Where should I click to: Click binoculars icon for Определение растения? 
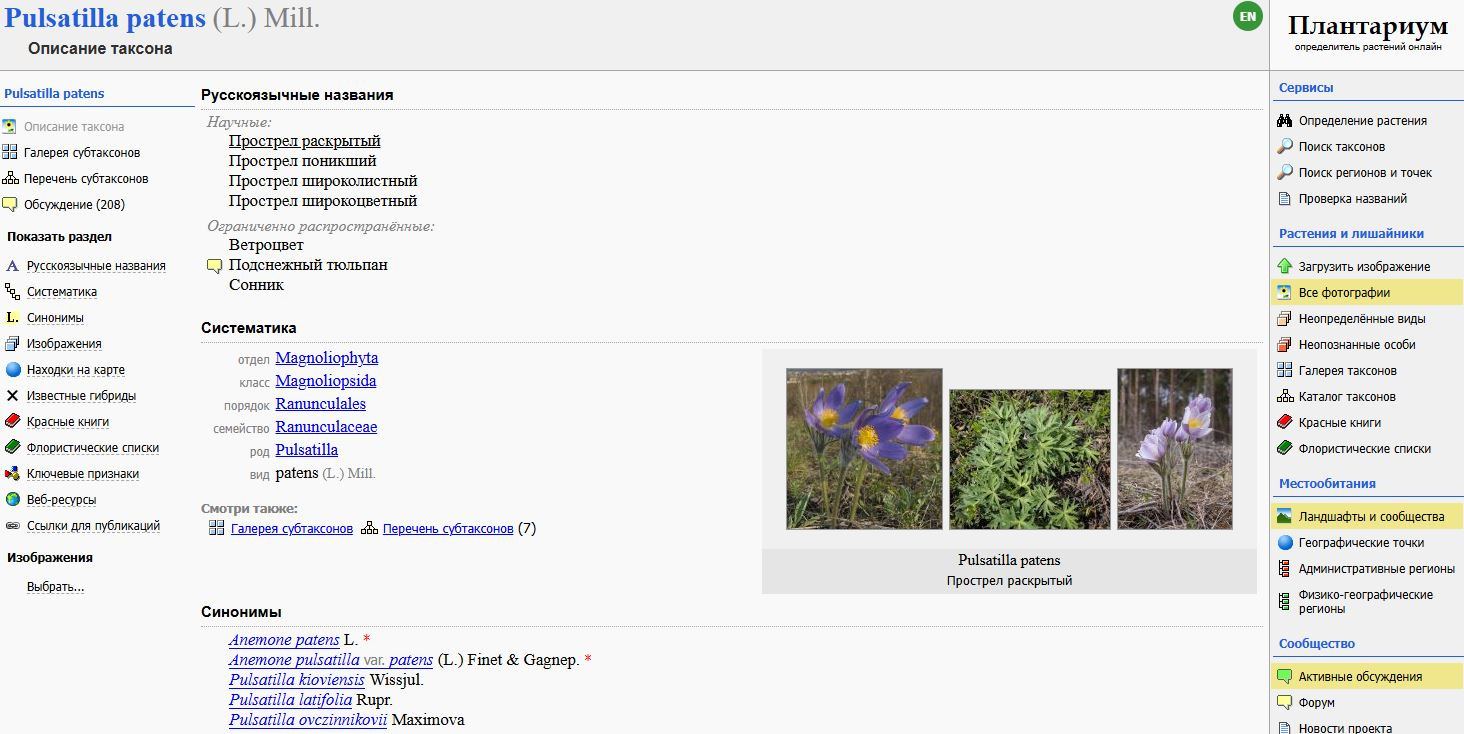point(1285,120)
